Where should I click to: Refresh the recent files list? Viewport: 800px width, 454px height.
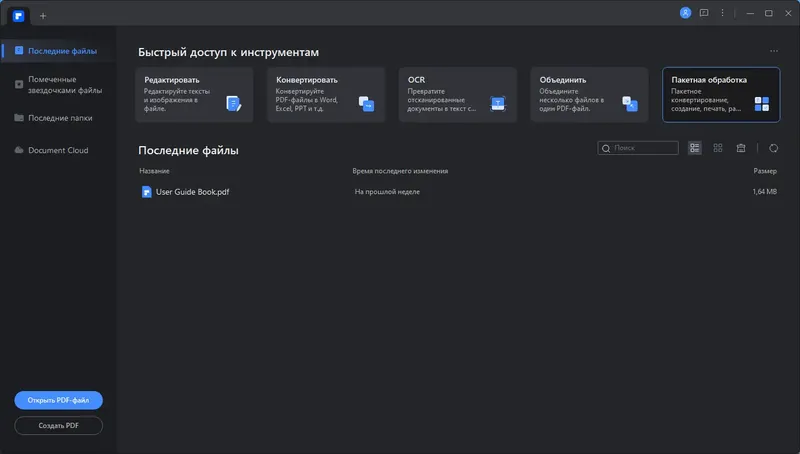click(x=774, y=148)
